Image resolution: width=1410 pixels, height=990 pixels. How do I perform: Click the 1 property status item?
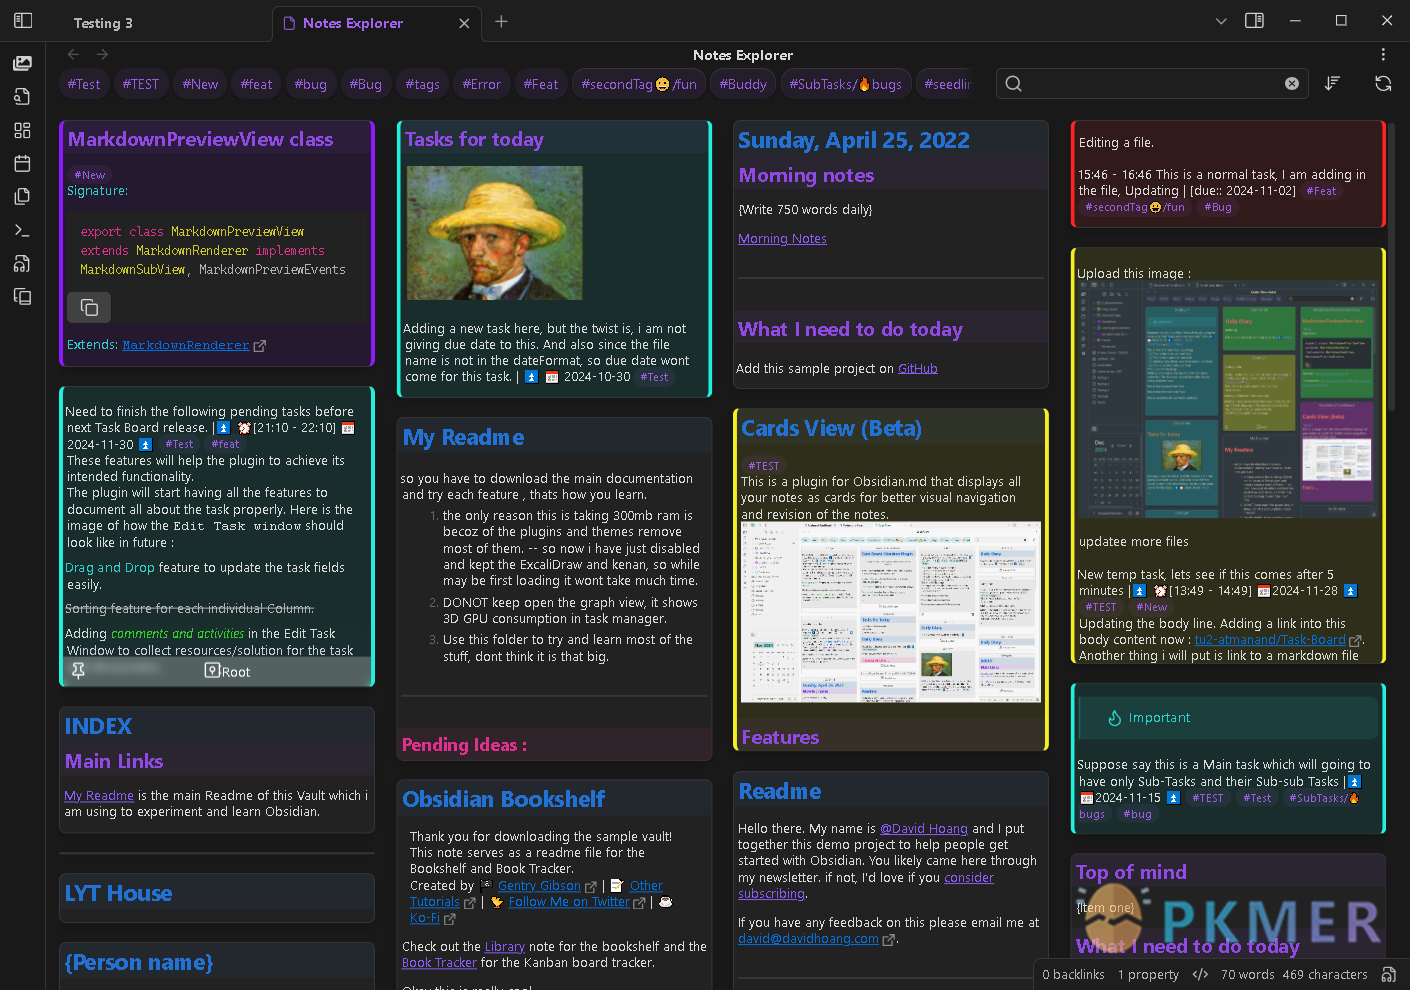coord(1148,974)
